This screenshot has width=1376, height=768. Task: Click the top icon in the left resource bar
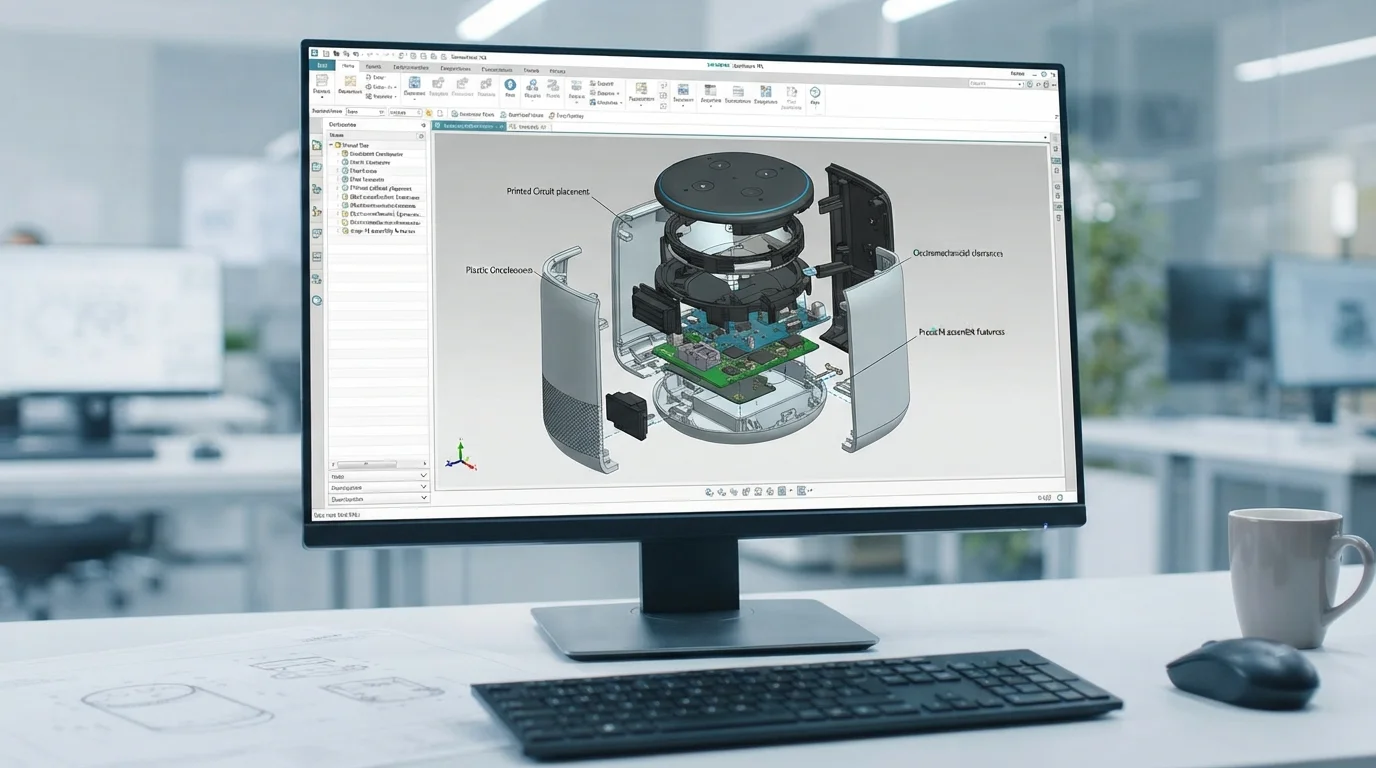coord(317,145)
